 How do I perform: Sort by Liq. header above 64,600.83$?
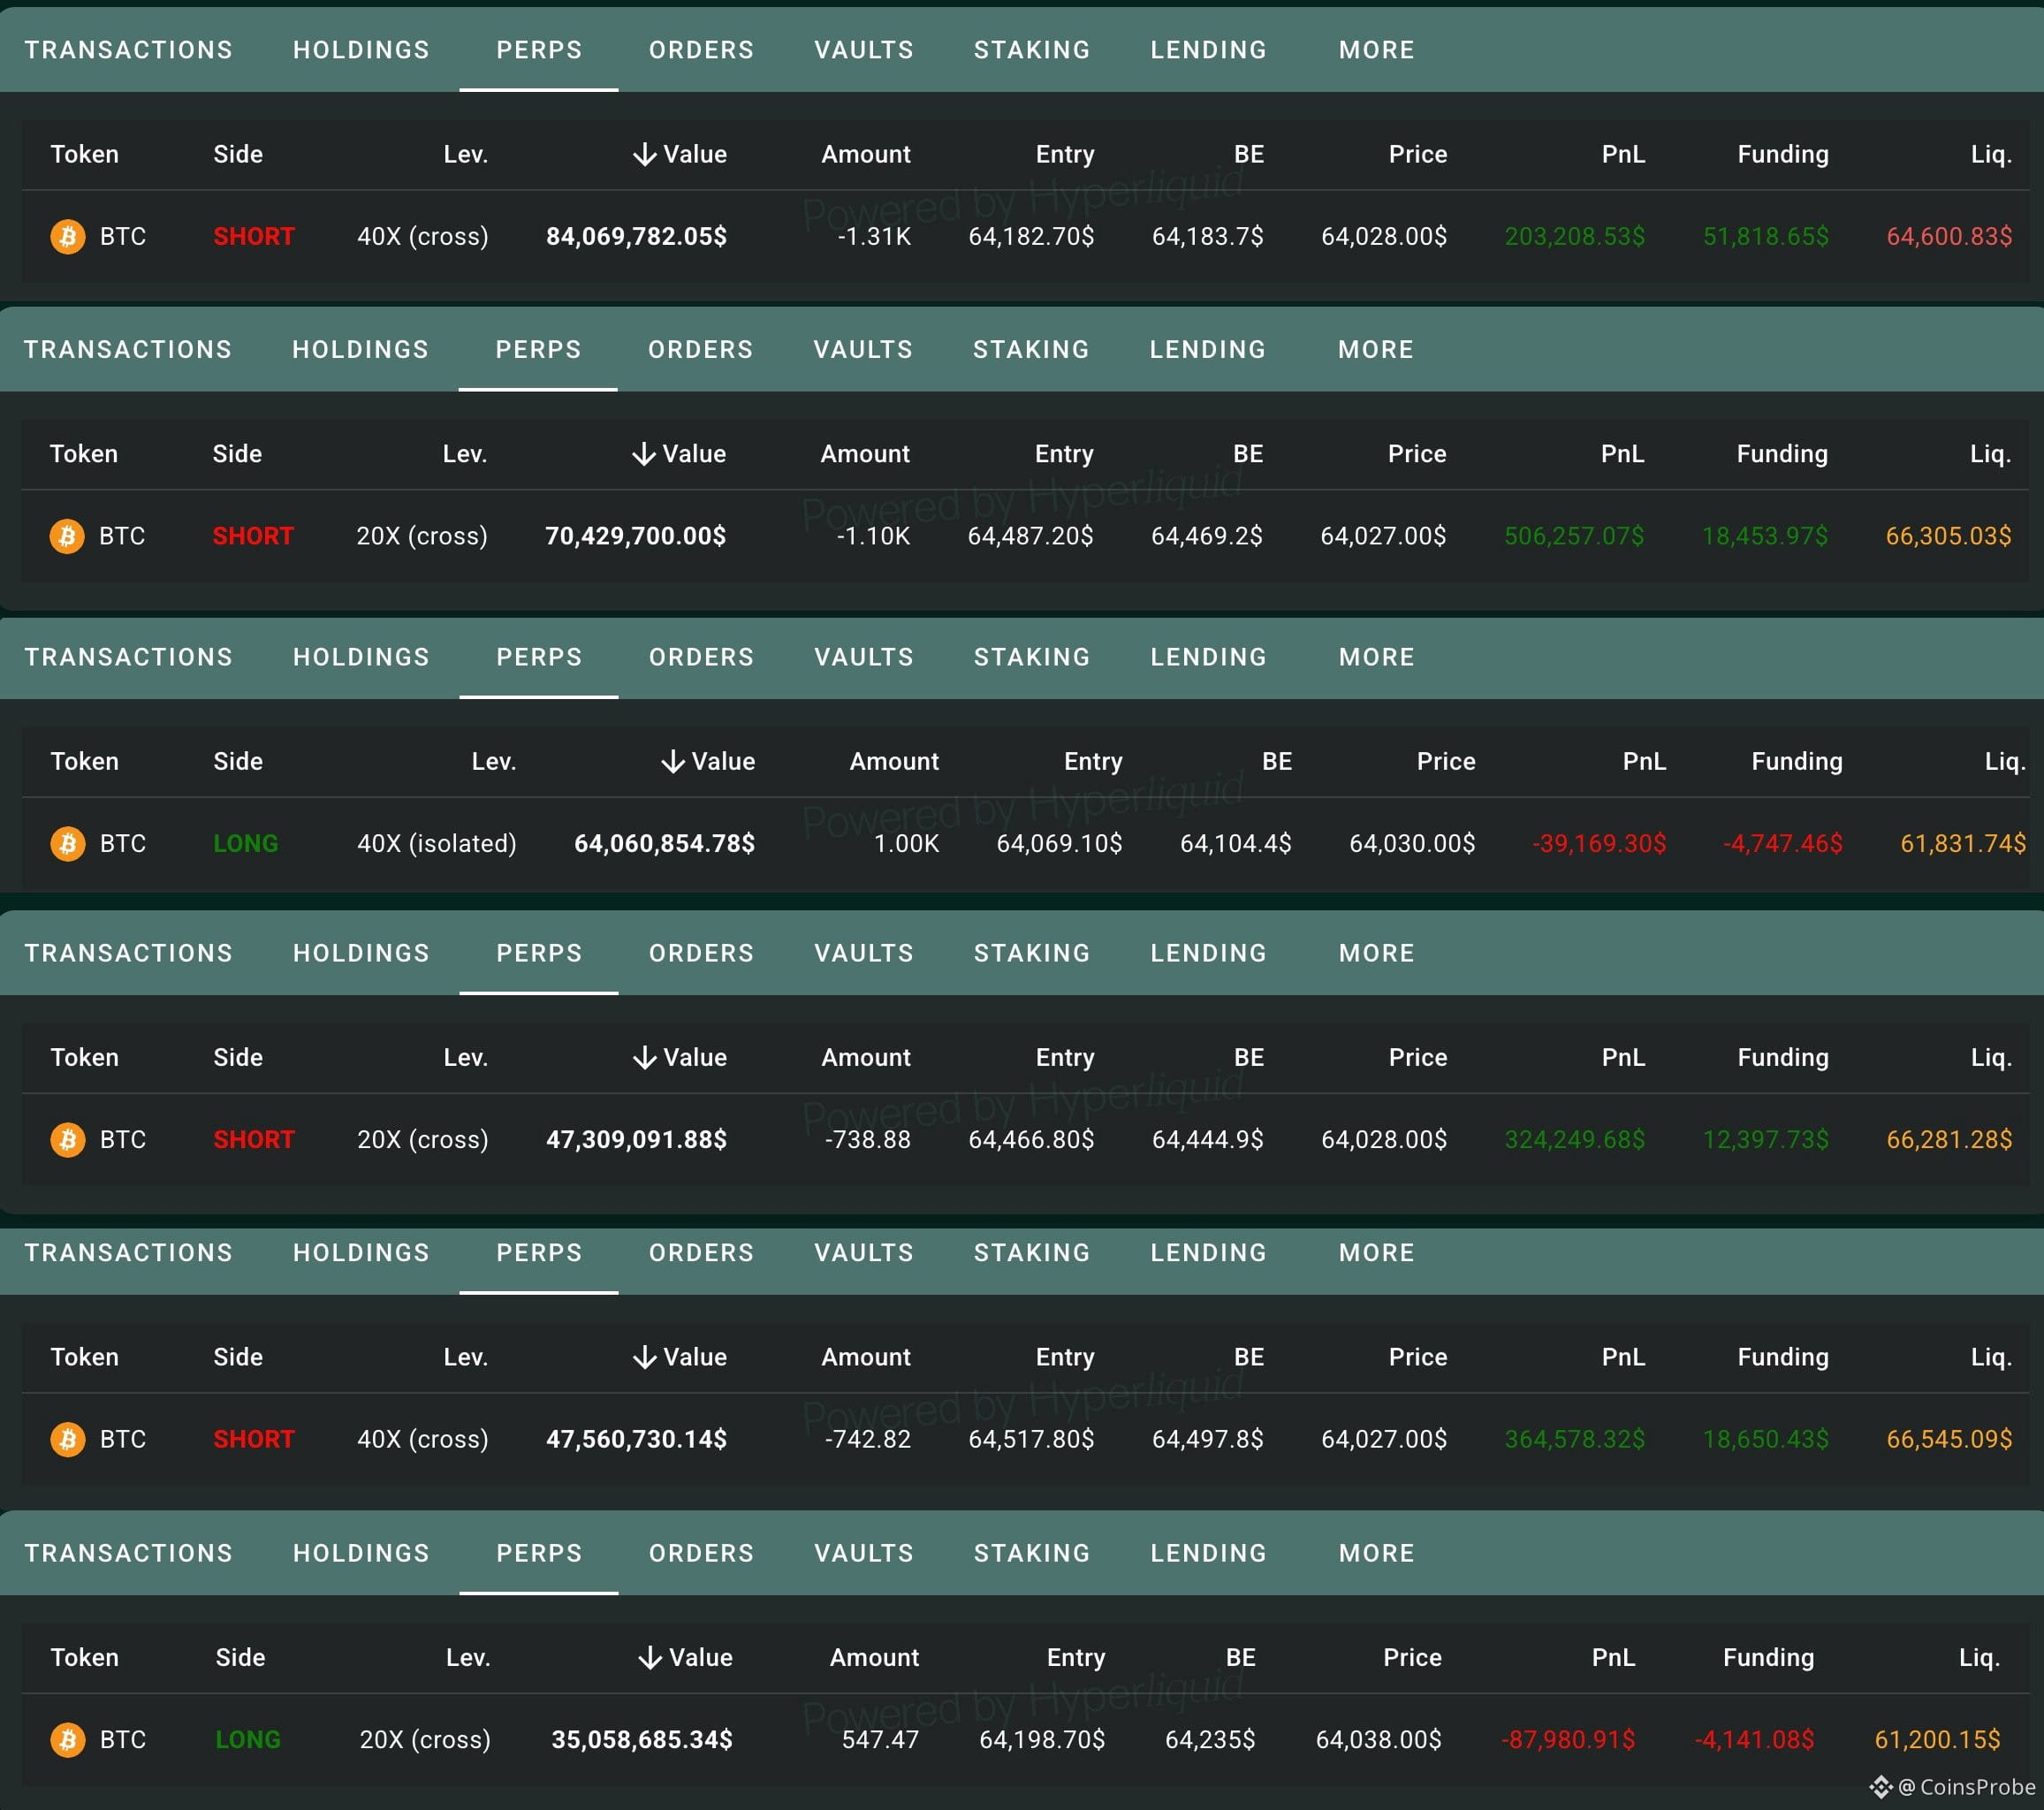point(1991,155)
